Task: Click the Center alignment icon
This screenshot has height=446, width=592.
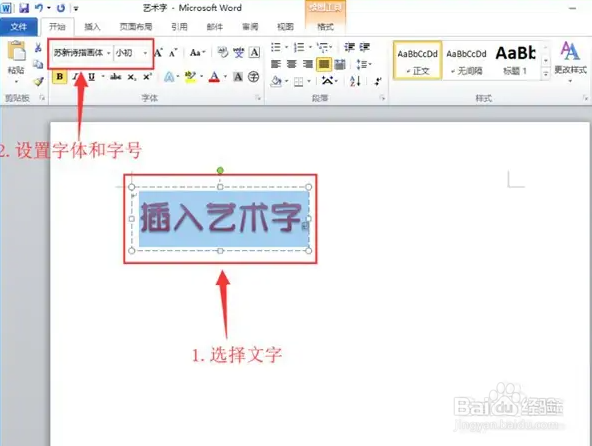Action: [x=292, y=64]
